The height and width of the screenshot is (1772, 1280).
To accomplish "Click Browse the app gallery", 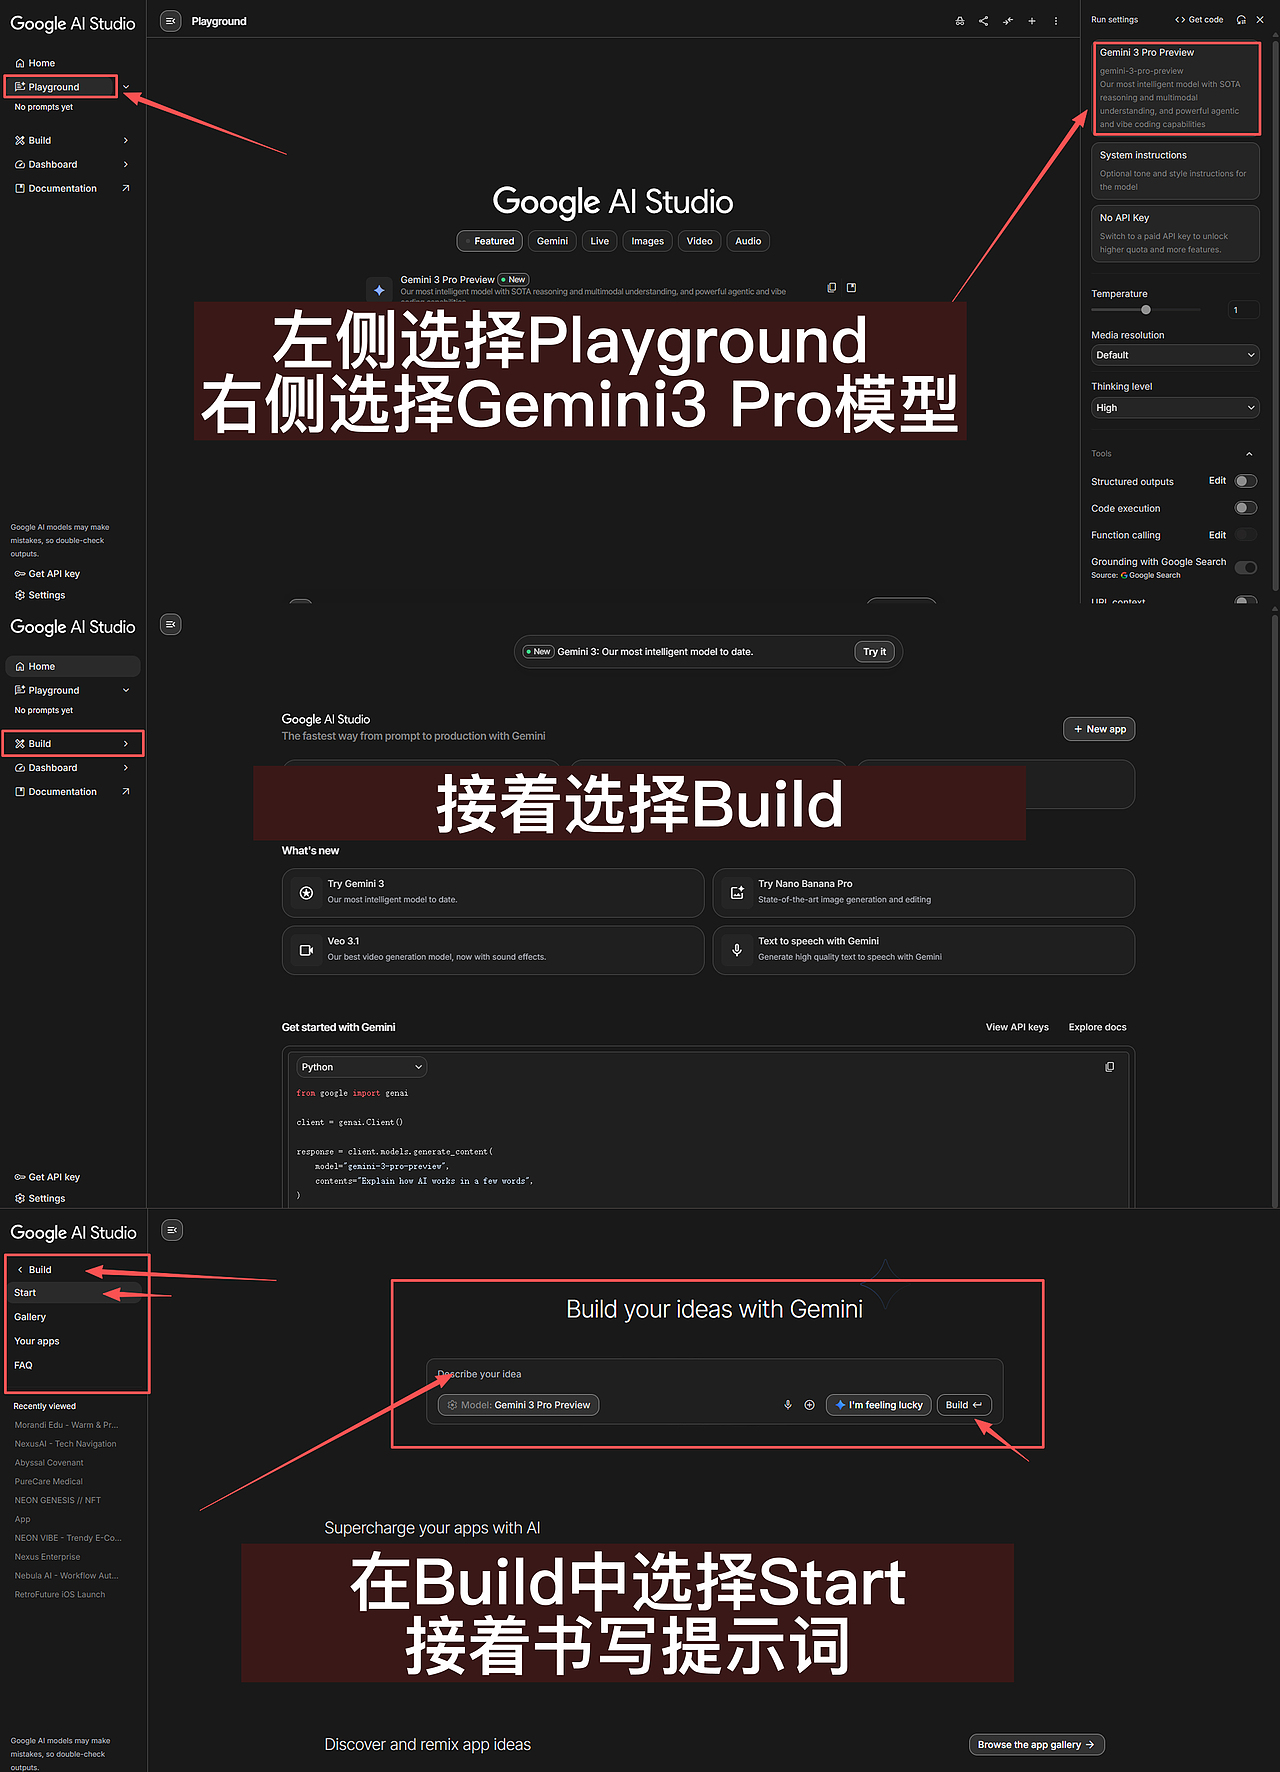I will (x=1037, y=1745).
